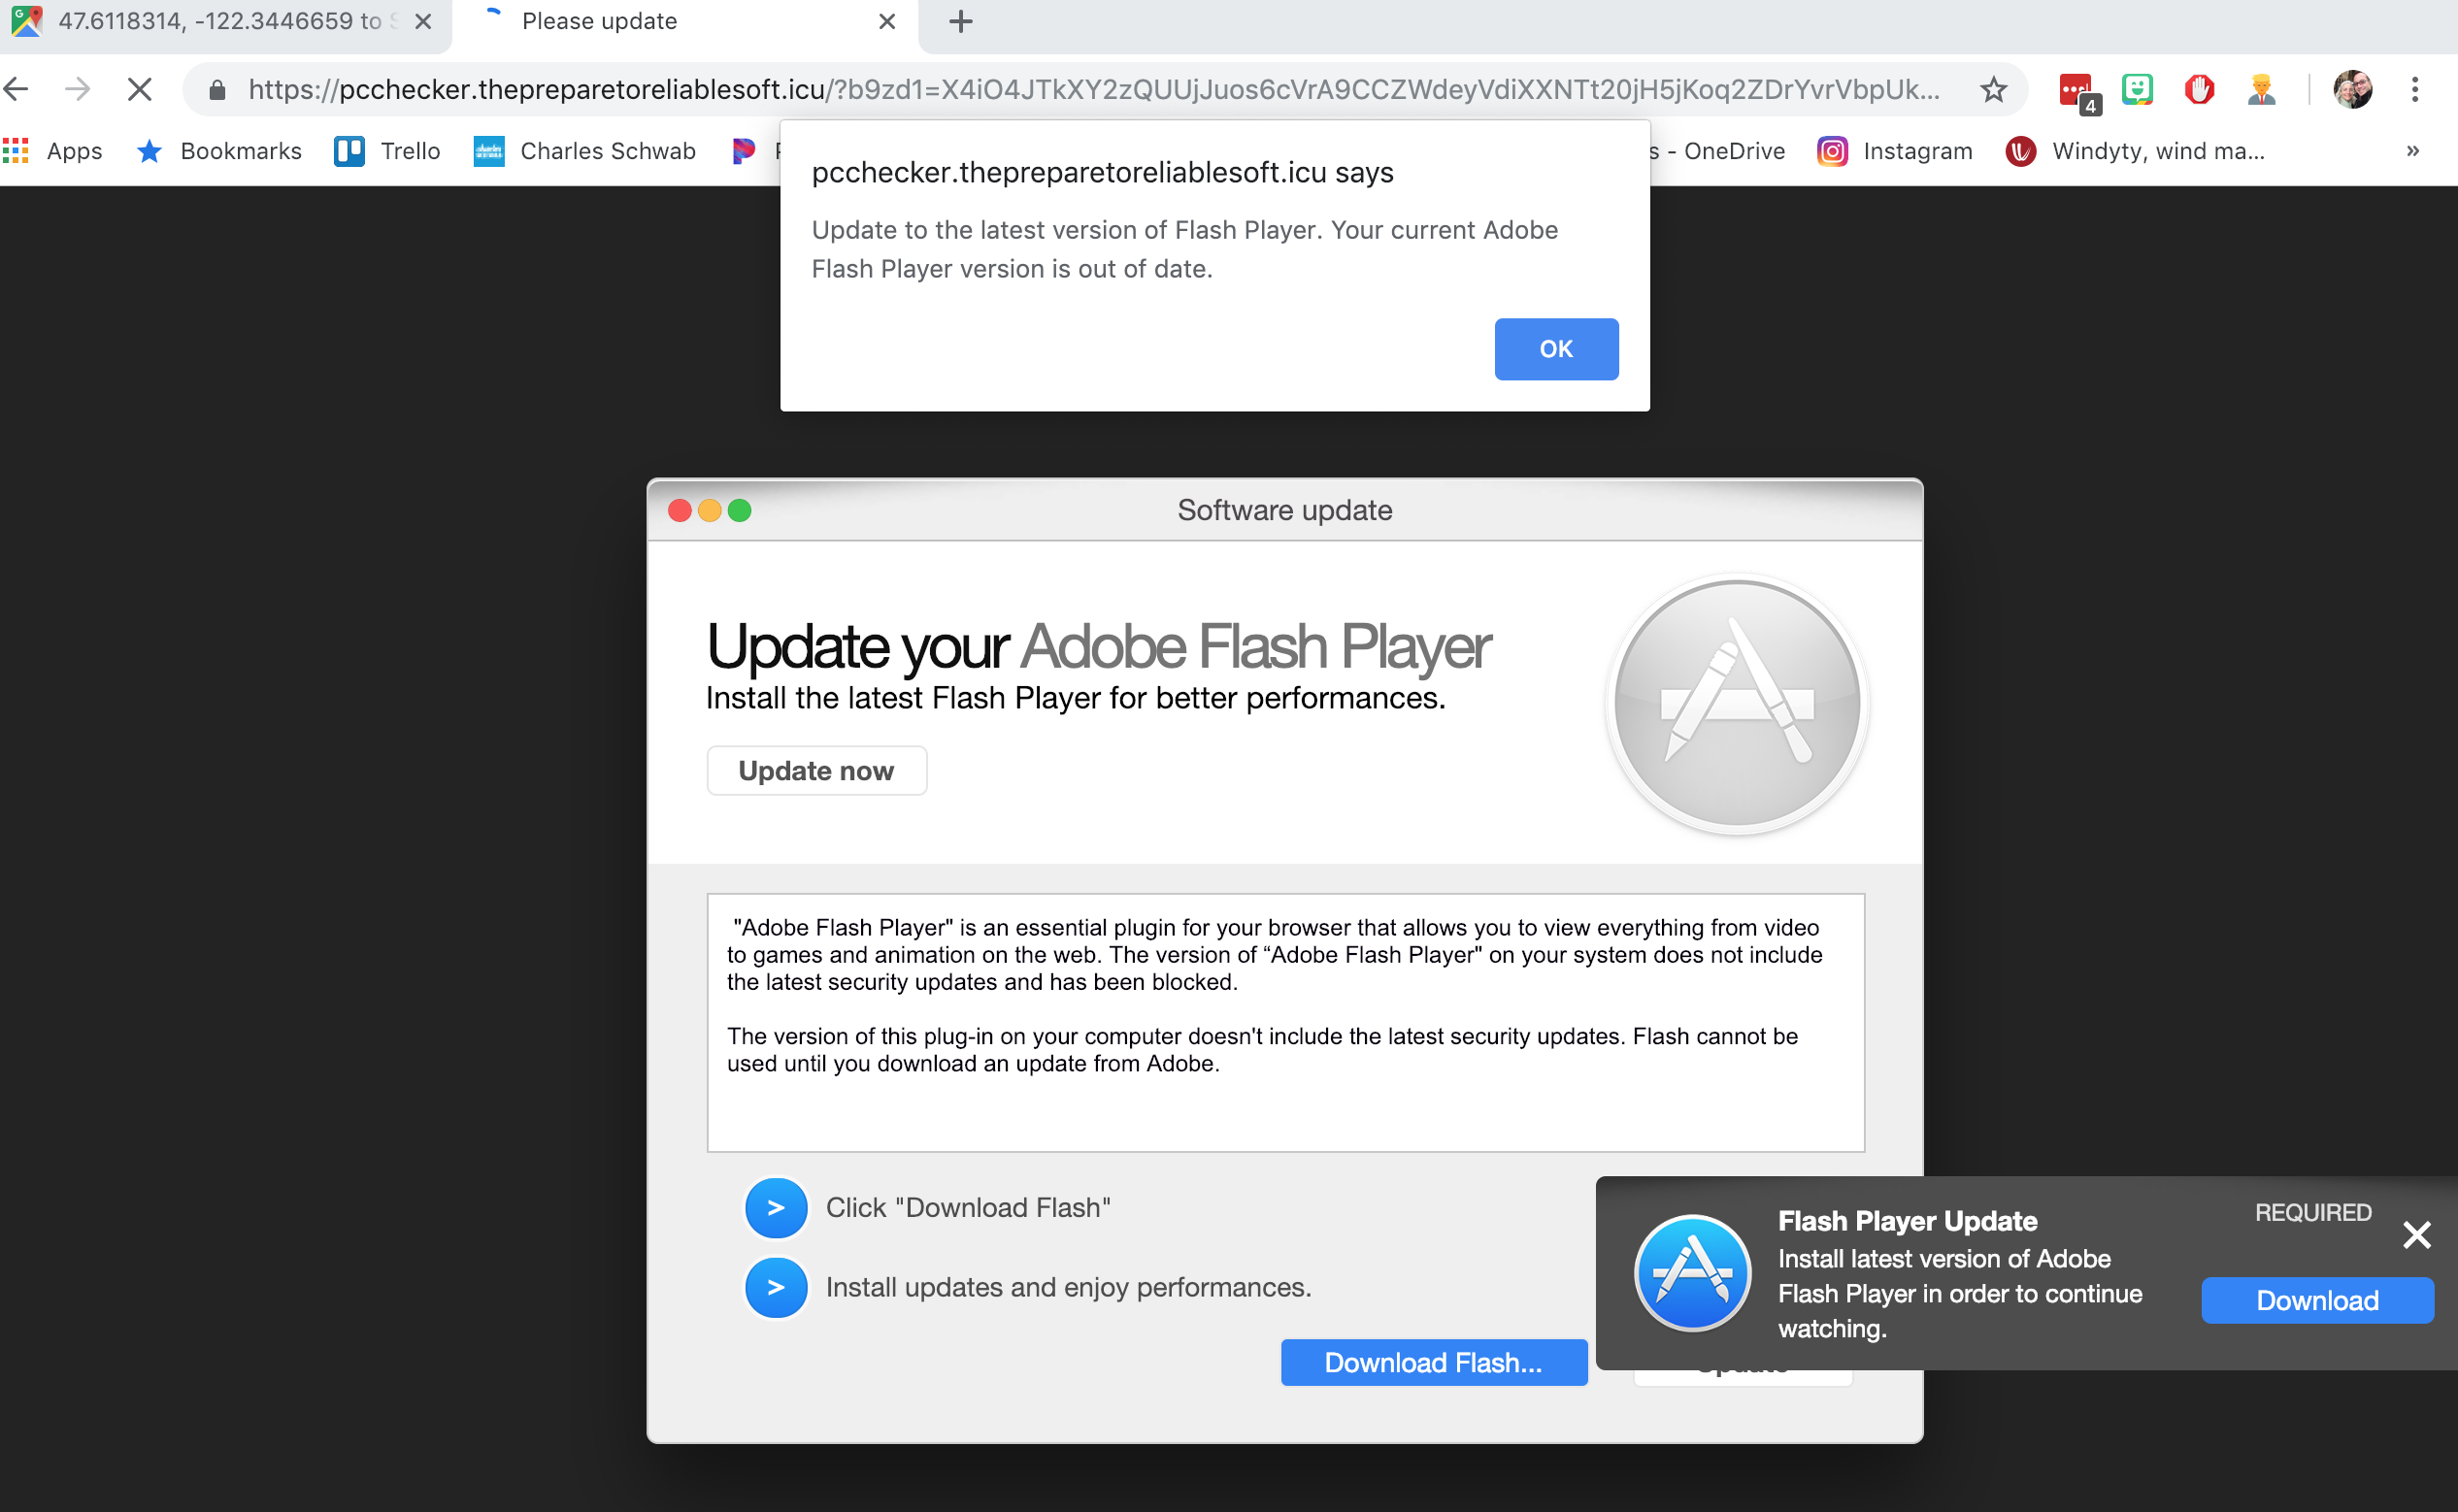Image resolution: width=2458 pixels, height=1512 pixels.
Task: Click the 'Update now' button
Action: pyautogui.click(x=816, y=771)
